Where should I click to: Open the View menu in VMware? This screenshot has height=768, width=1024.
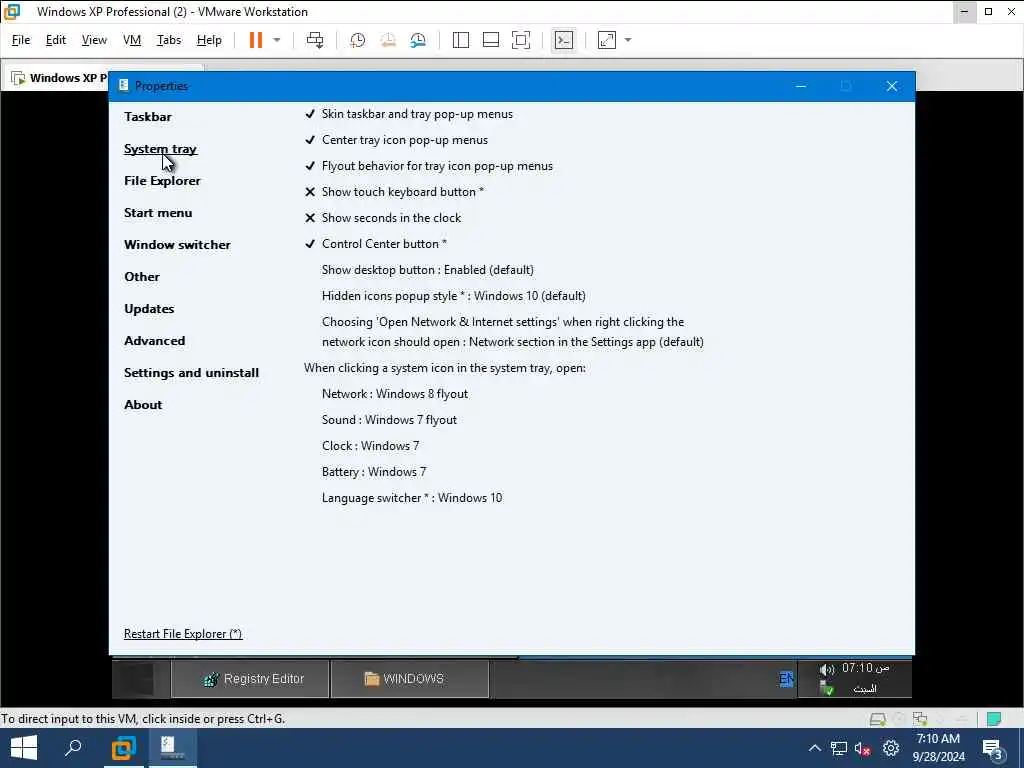click(94, 40)
